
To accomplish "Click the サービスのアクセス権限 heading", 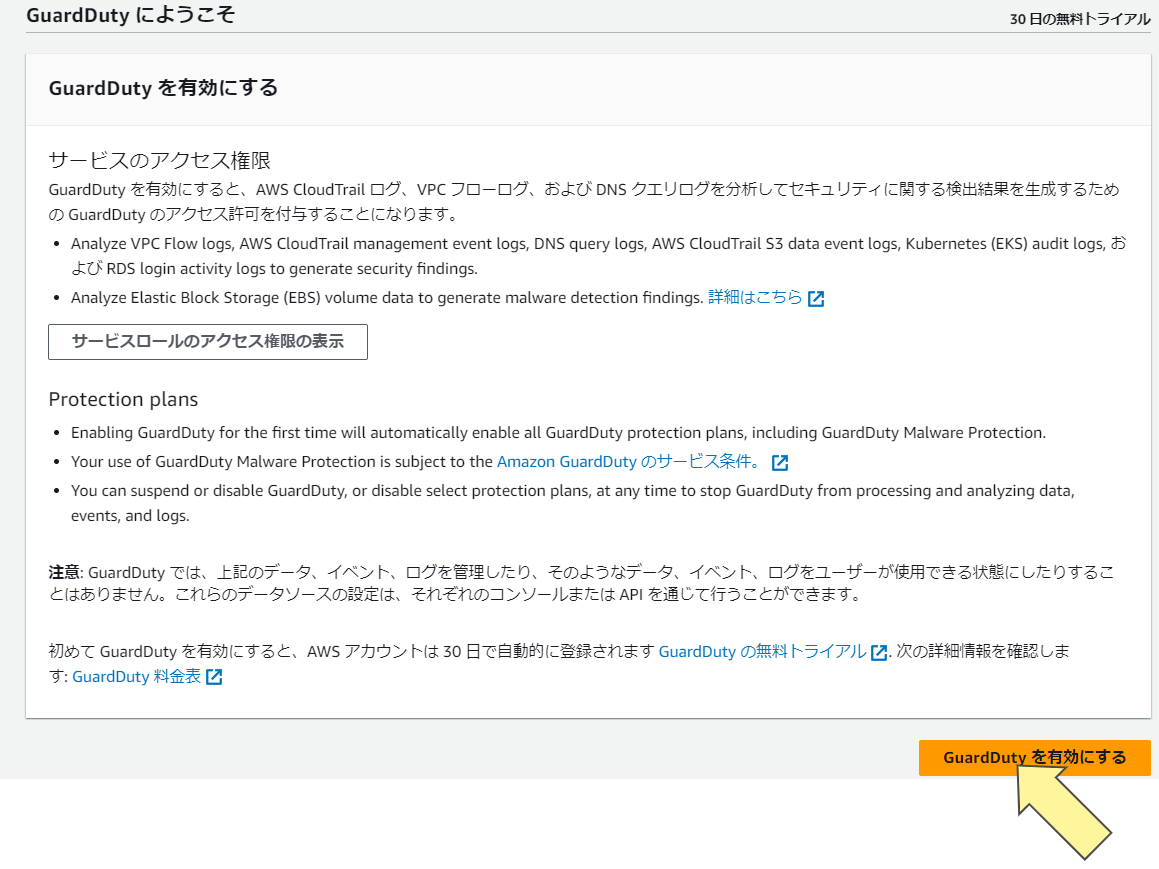I will tap(160, 160).
